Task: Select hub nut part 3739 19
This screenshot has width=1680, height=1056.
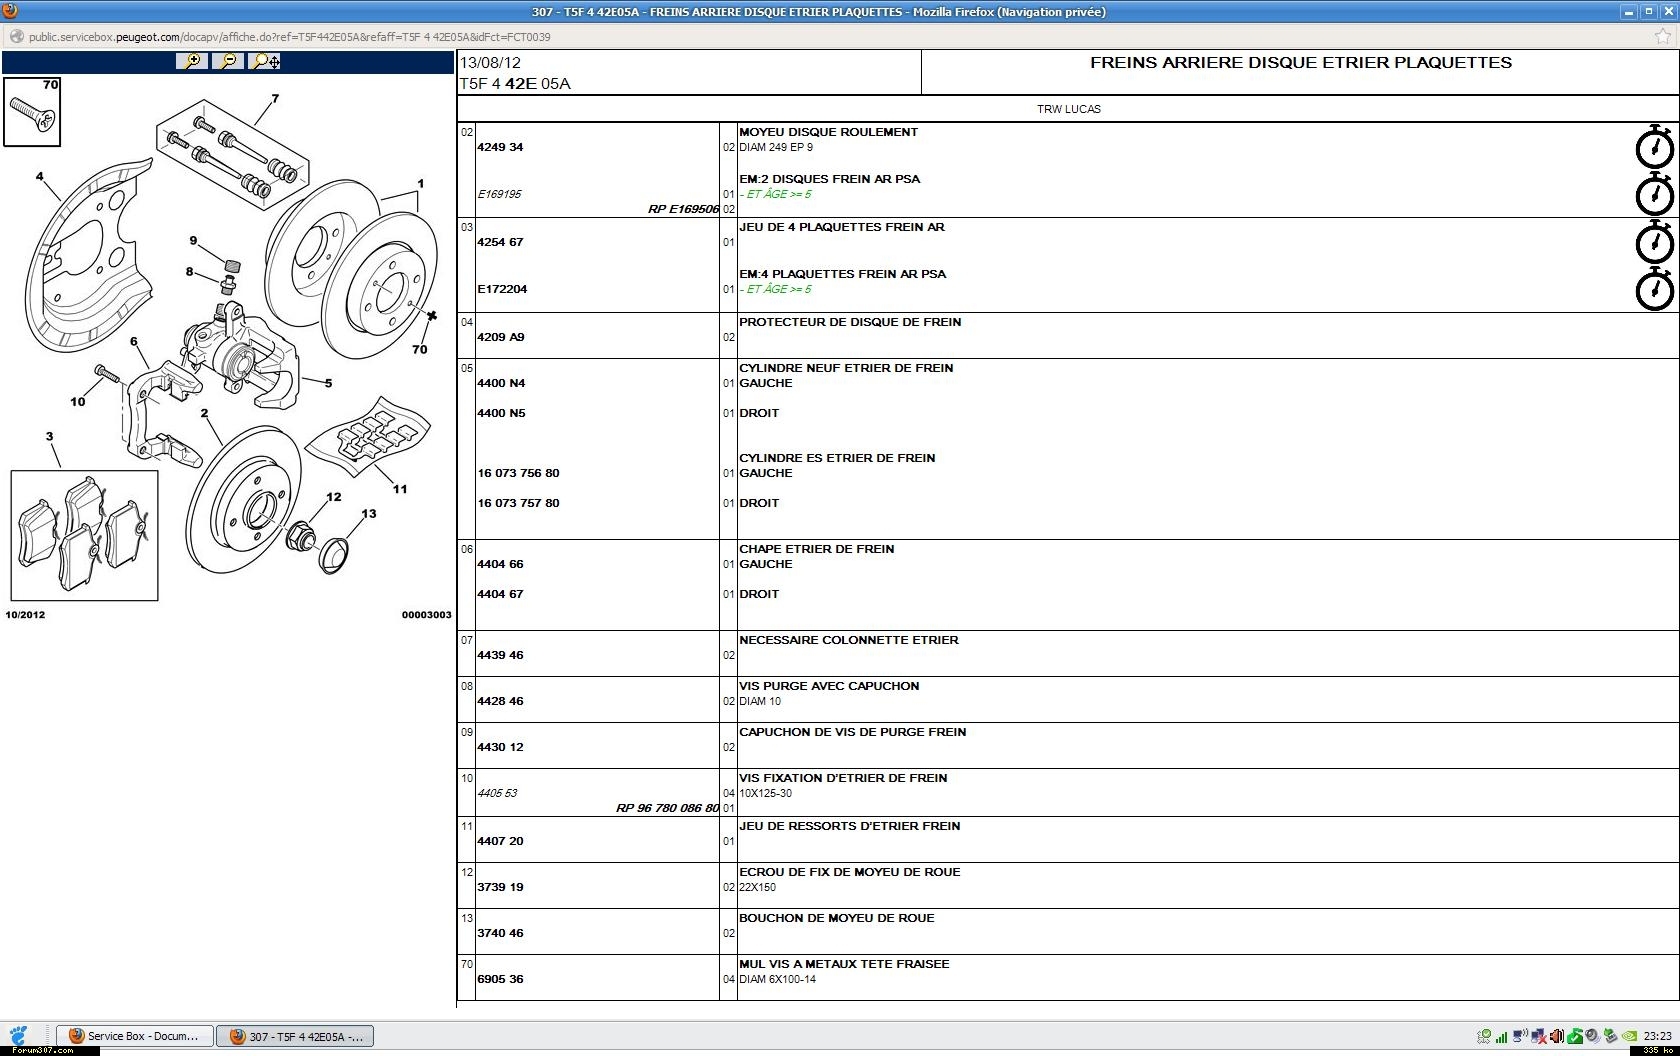Action: pyautogui.click(x=500, y=887)
